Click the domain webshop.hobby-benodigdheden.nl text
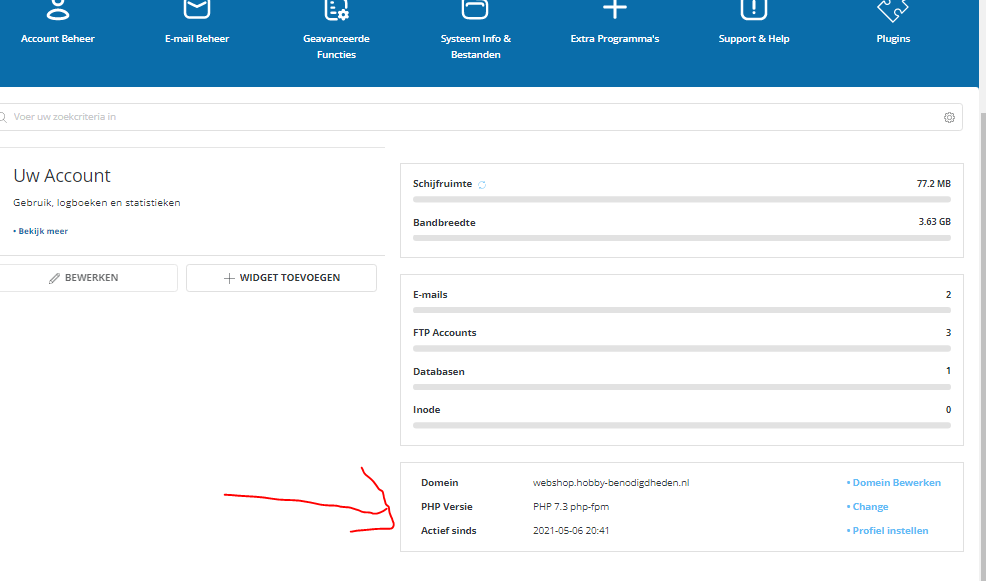The height and width of the screenshot is (581, 986). (x=611, y=483)
